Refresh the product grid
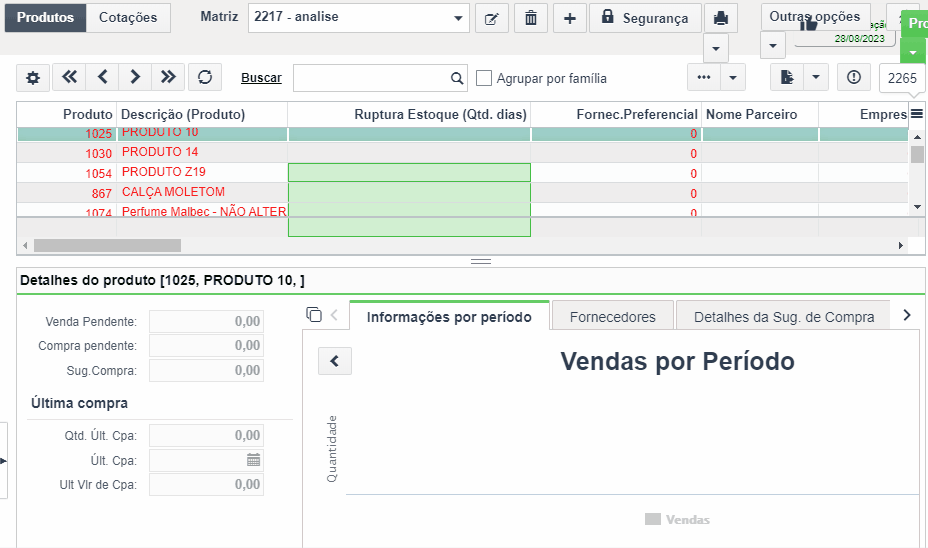 pos(205,77)
